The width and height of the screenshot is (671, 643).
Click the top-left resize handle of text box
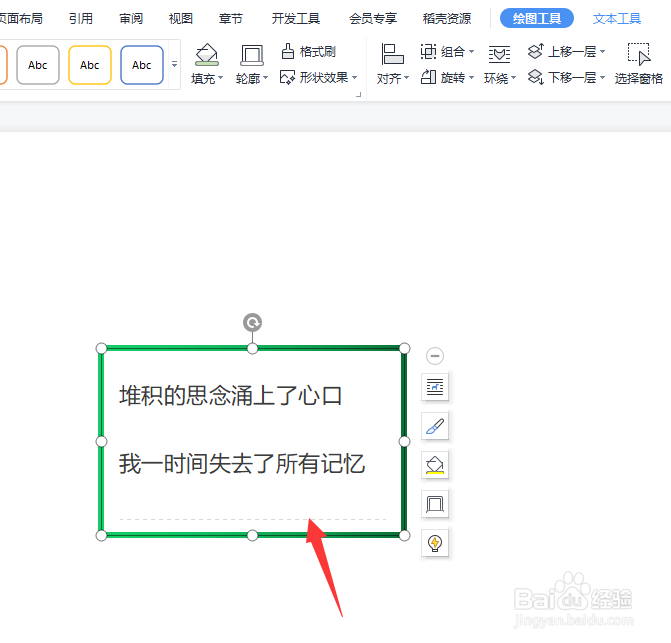101,349
